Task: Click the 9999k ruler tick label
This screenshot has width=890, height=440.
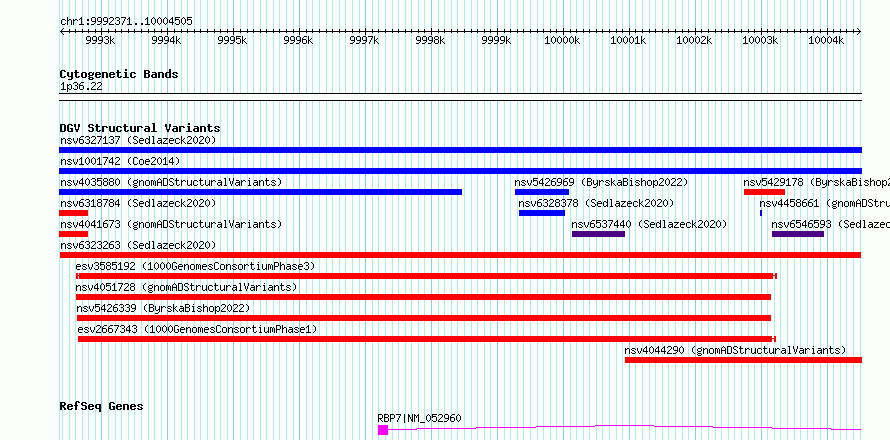Action: (497, 40)
